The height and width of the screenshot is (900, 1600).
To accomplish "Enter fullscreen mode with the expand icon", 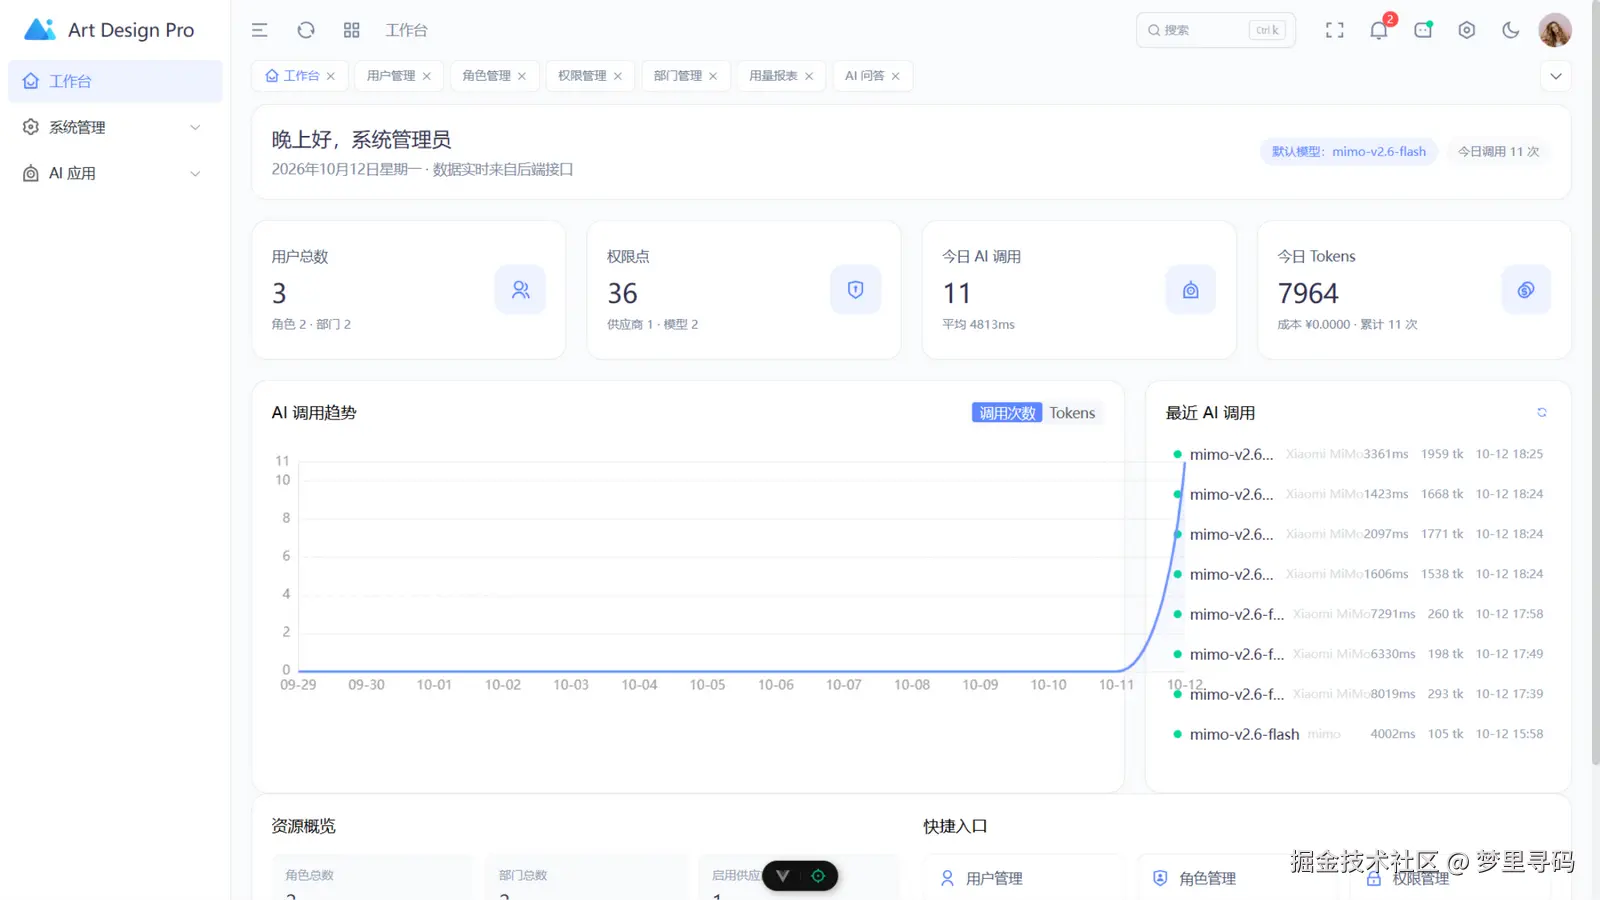I will [1335, 30].
